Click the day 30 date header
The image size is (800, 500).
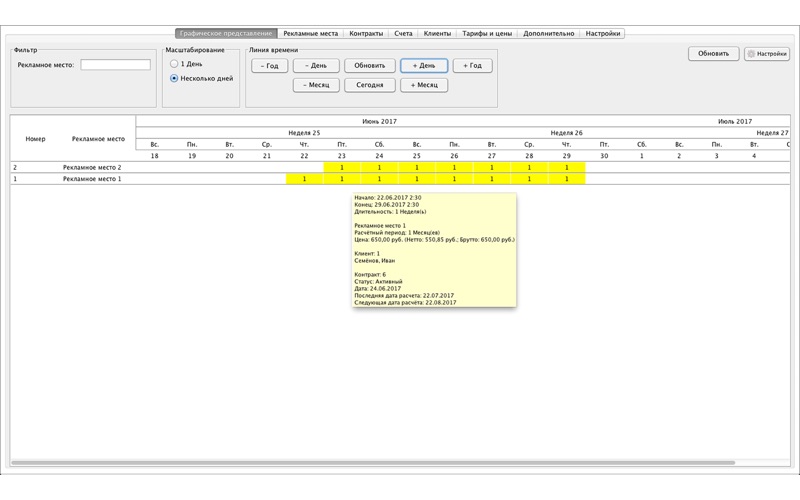604,156
